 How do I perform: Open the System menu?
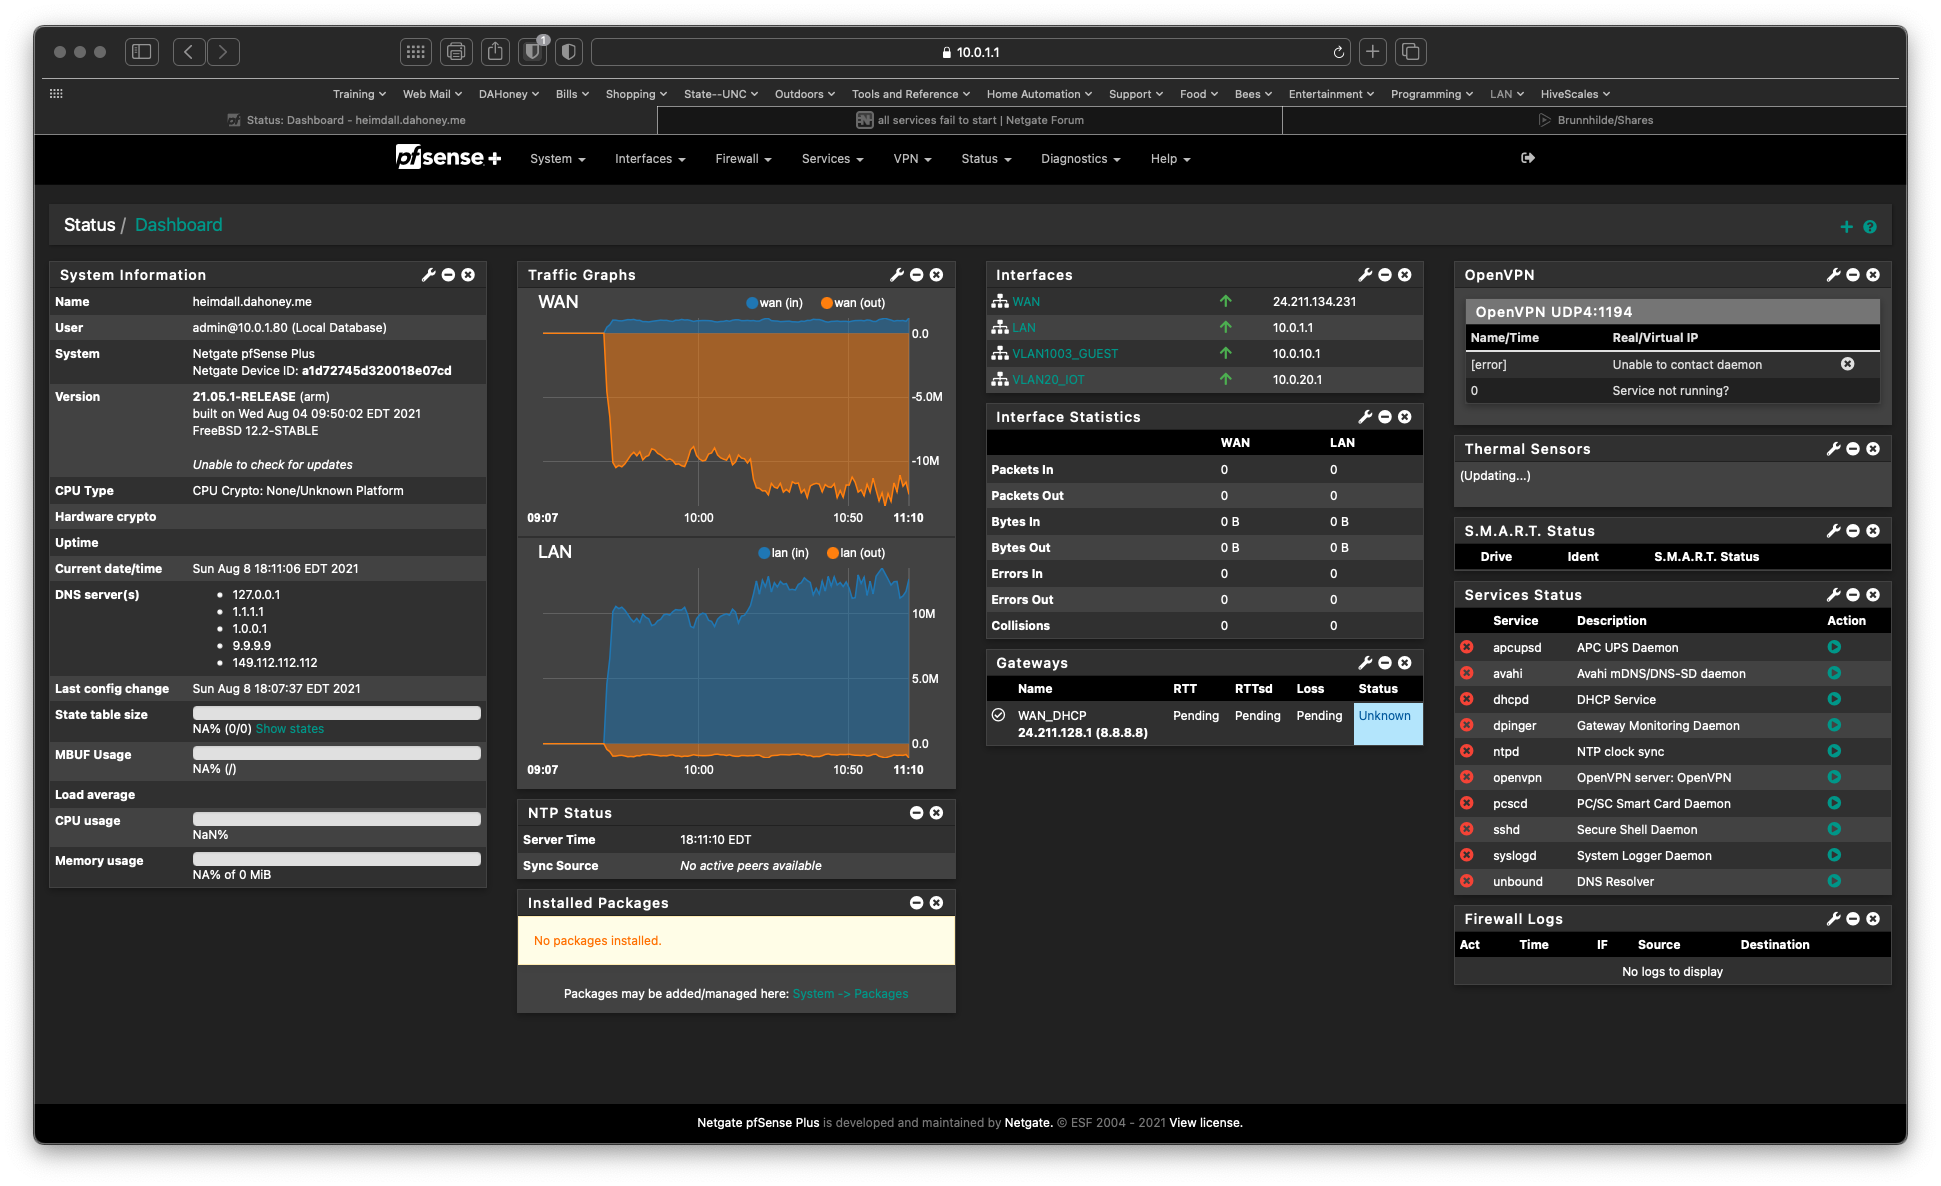pos(557,159)
